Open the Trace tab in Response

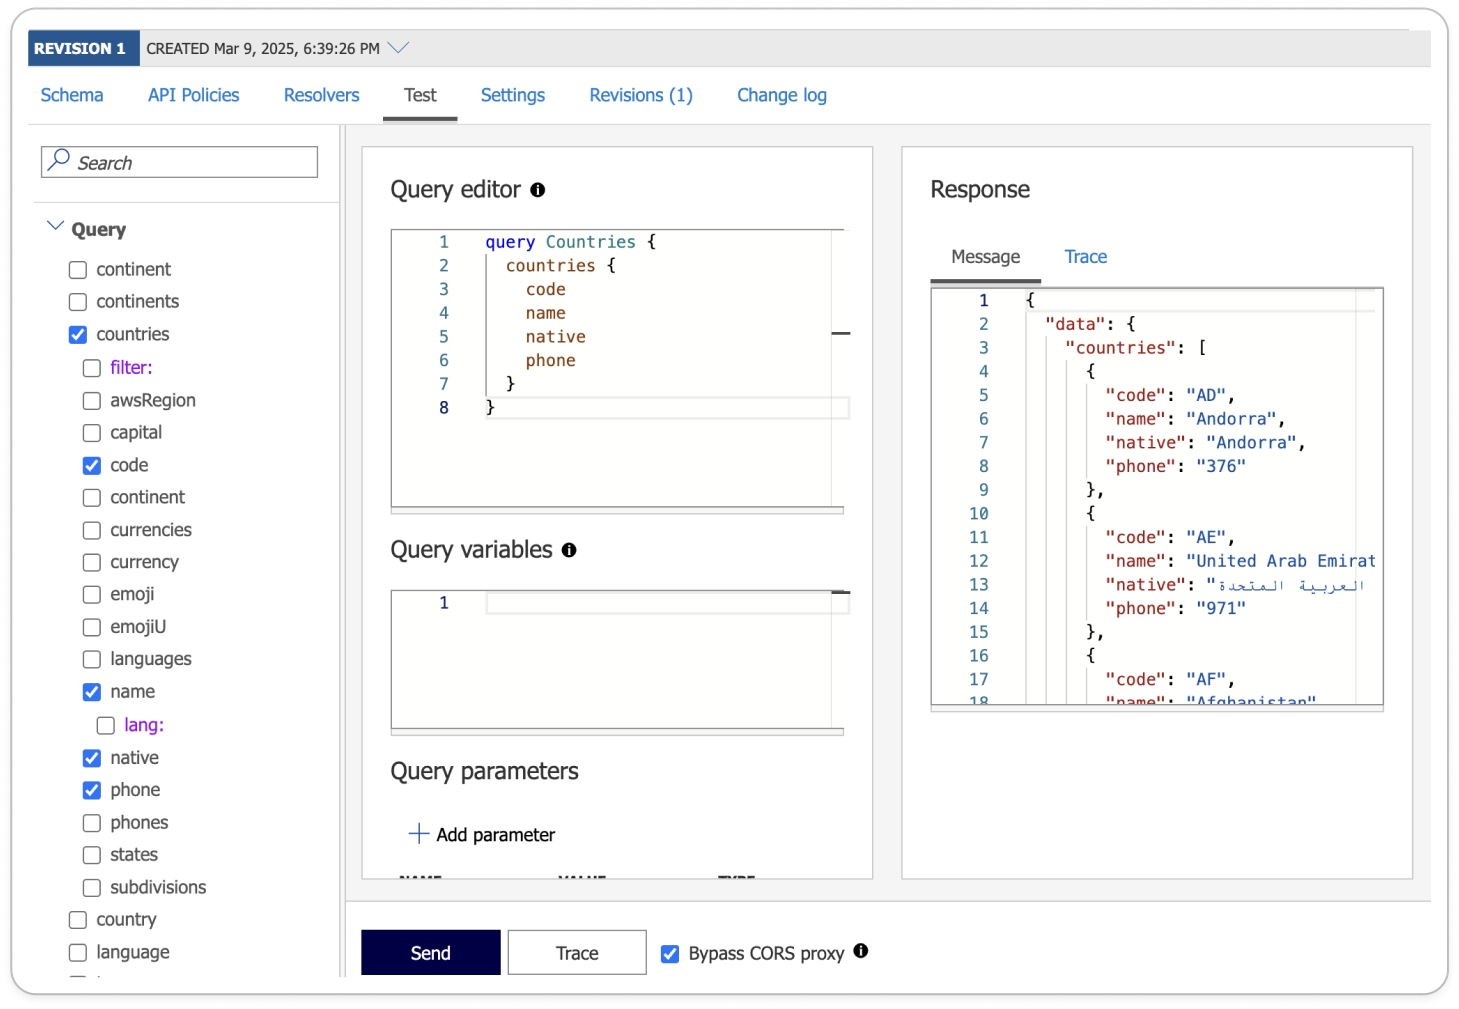coord(1085,257)
